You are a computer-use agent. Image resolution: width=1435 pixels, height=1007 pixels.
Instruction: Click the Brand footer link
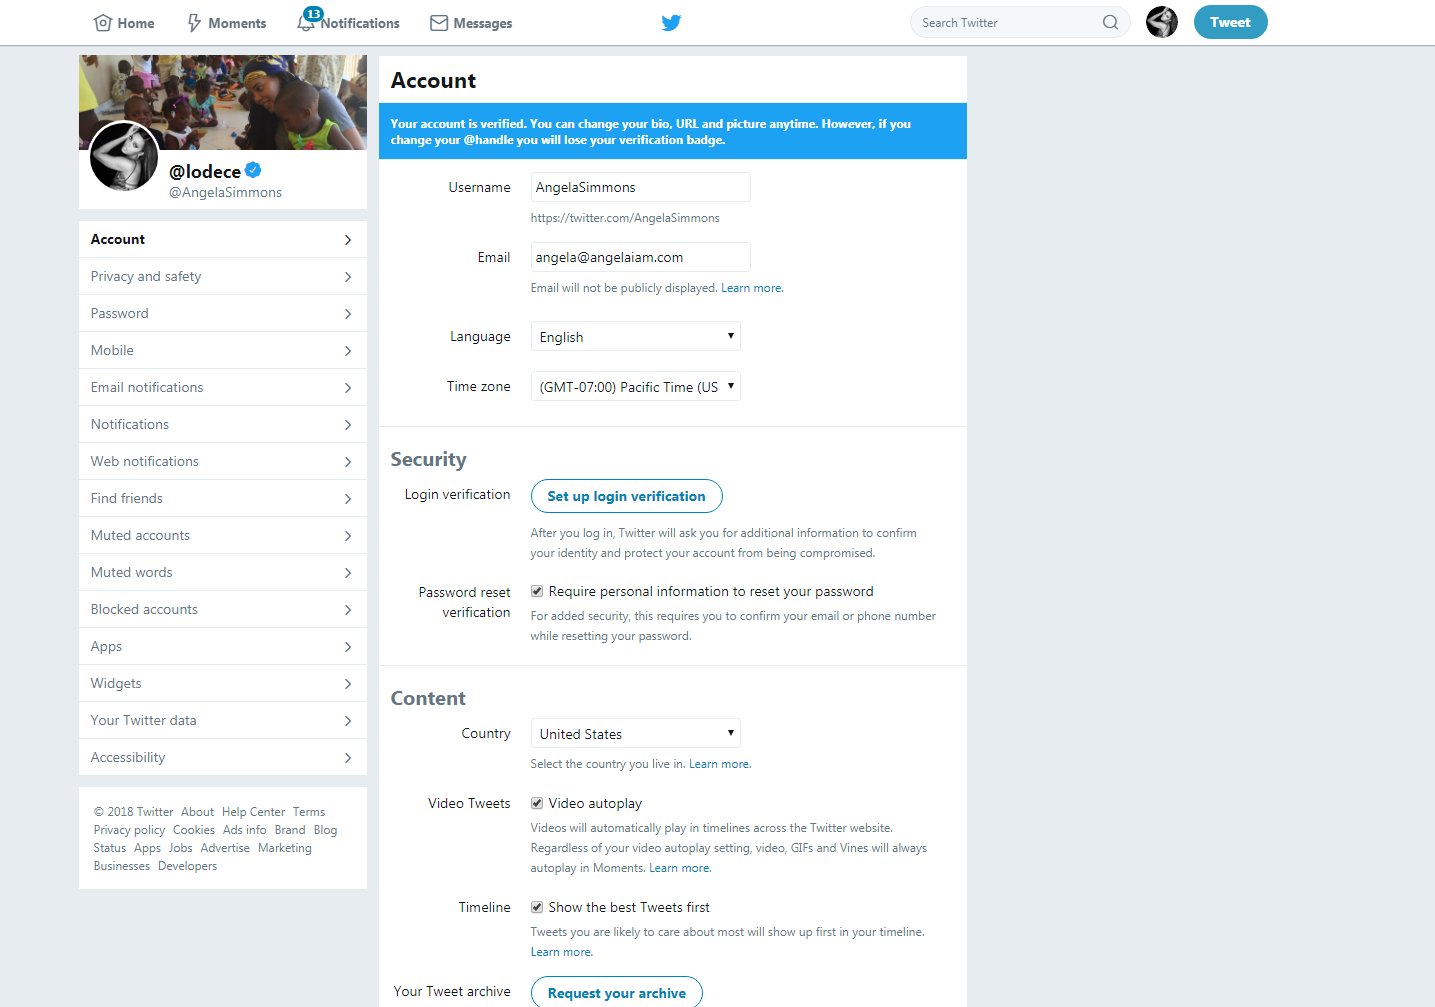pyautogui.click(x=290, y=830)
